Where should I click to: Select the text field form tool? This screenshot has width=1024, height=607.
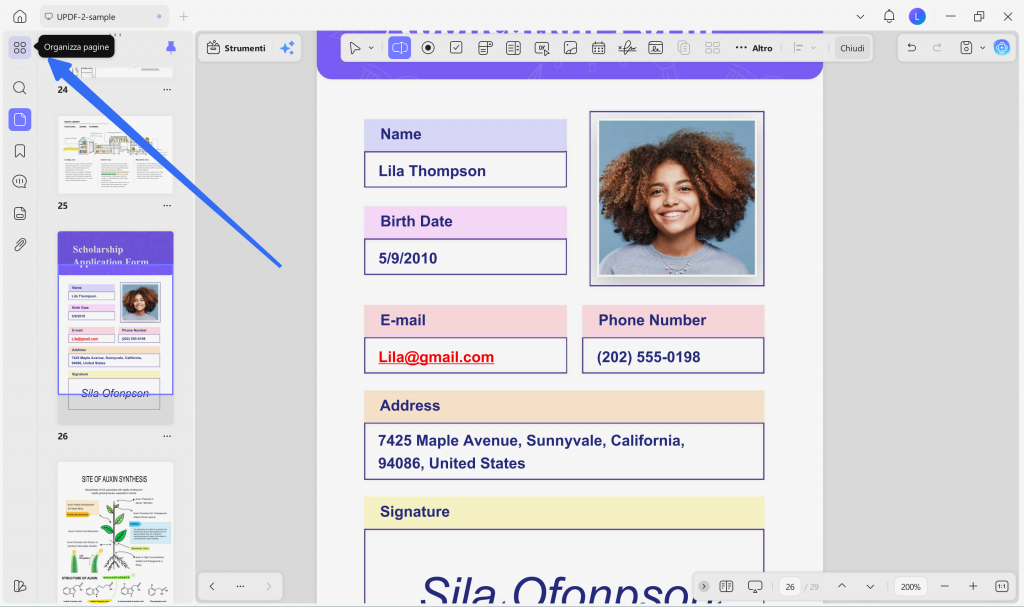coord(400,48)
